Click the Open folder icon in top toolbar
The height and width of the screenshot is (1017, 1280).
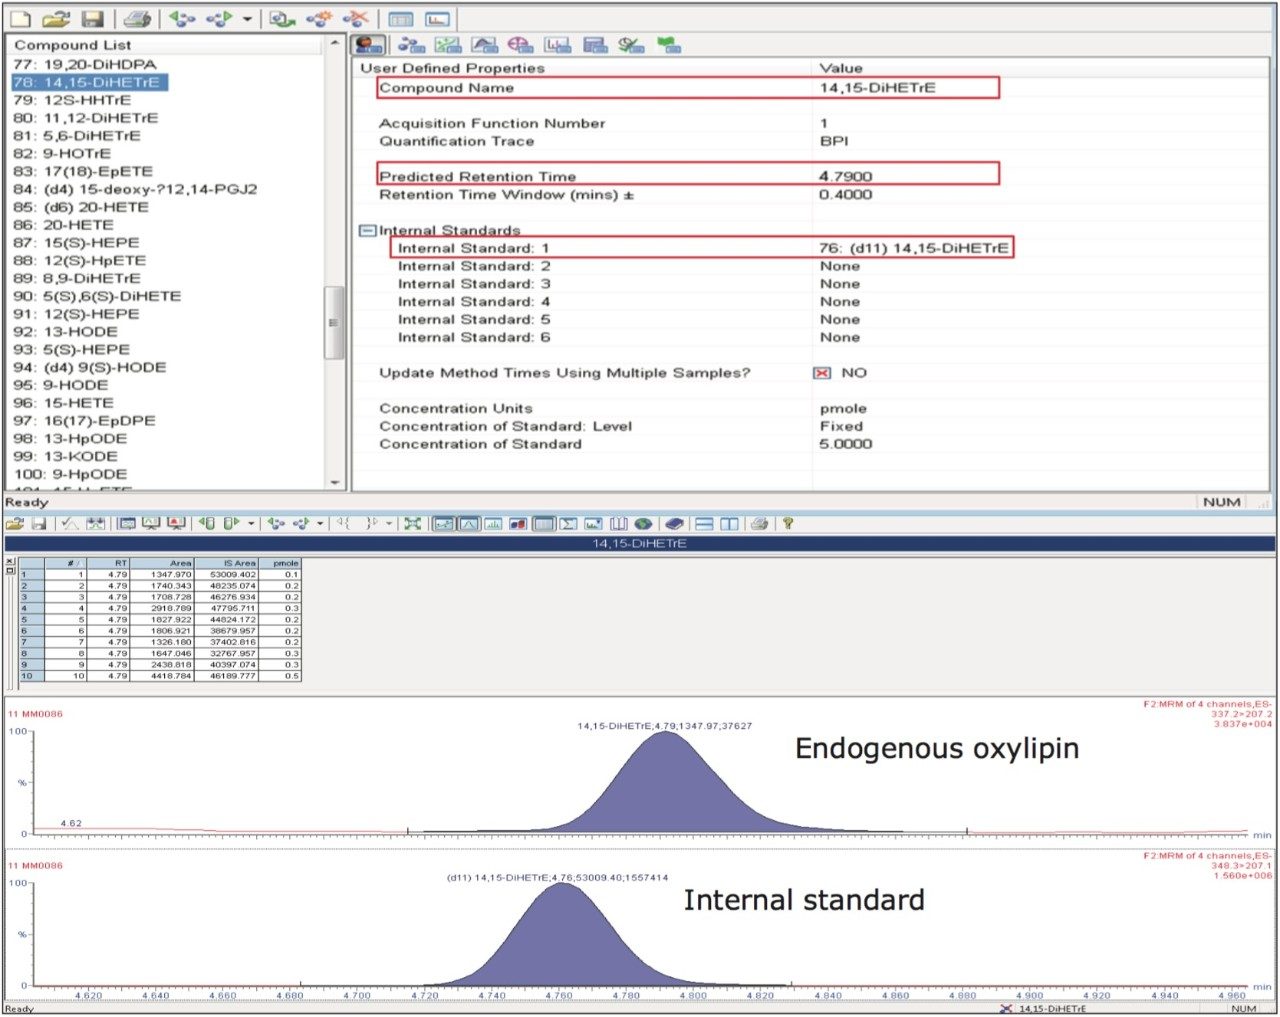[56, 19]
